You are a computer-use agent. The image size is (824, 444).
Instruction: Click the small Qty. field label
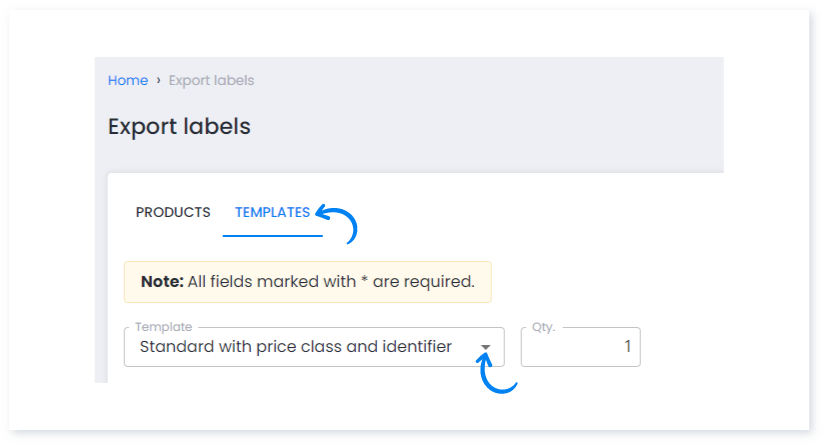pyautogui.click(x=544, y=327)
